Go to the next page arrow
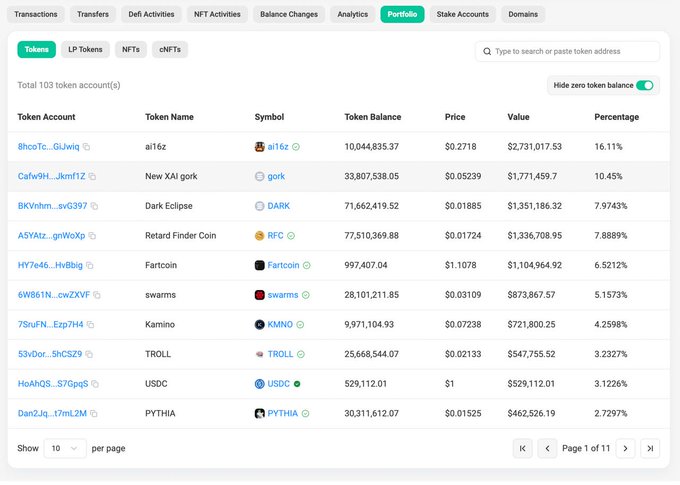680x485 pixels. tap(625, 448)
